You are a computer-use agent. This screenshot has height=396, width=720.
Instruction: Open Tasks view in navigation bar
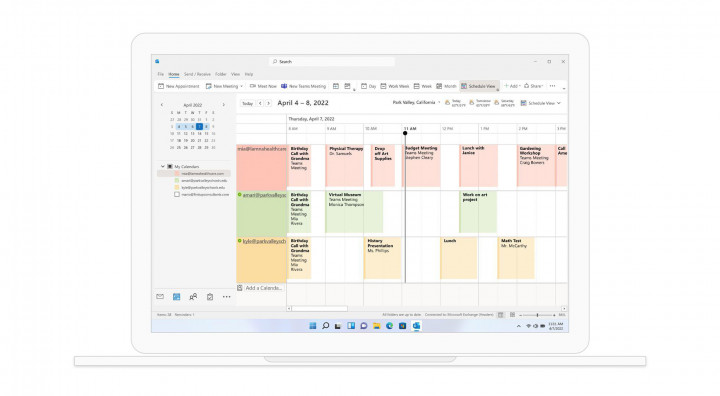coord(210,297)
